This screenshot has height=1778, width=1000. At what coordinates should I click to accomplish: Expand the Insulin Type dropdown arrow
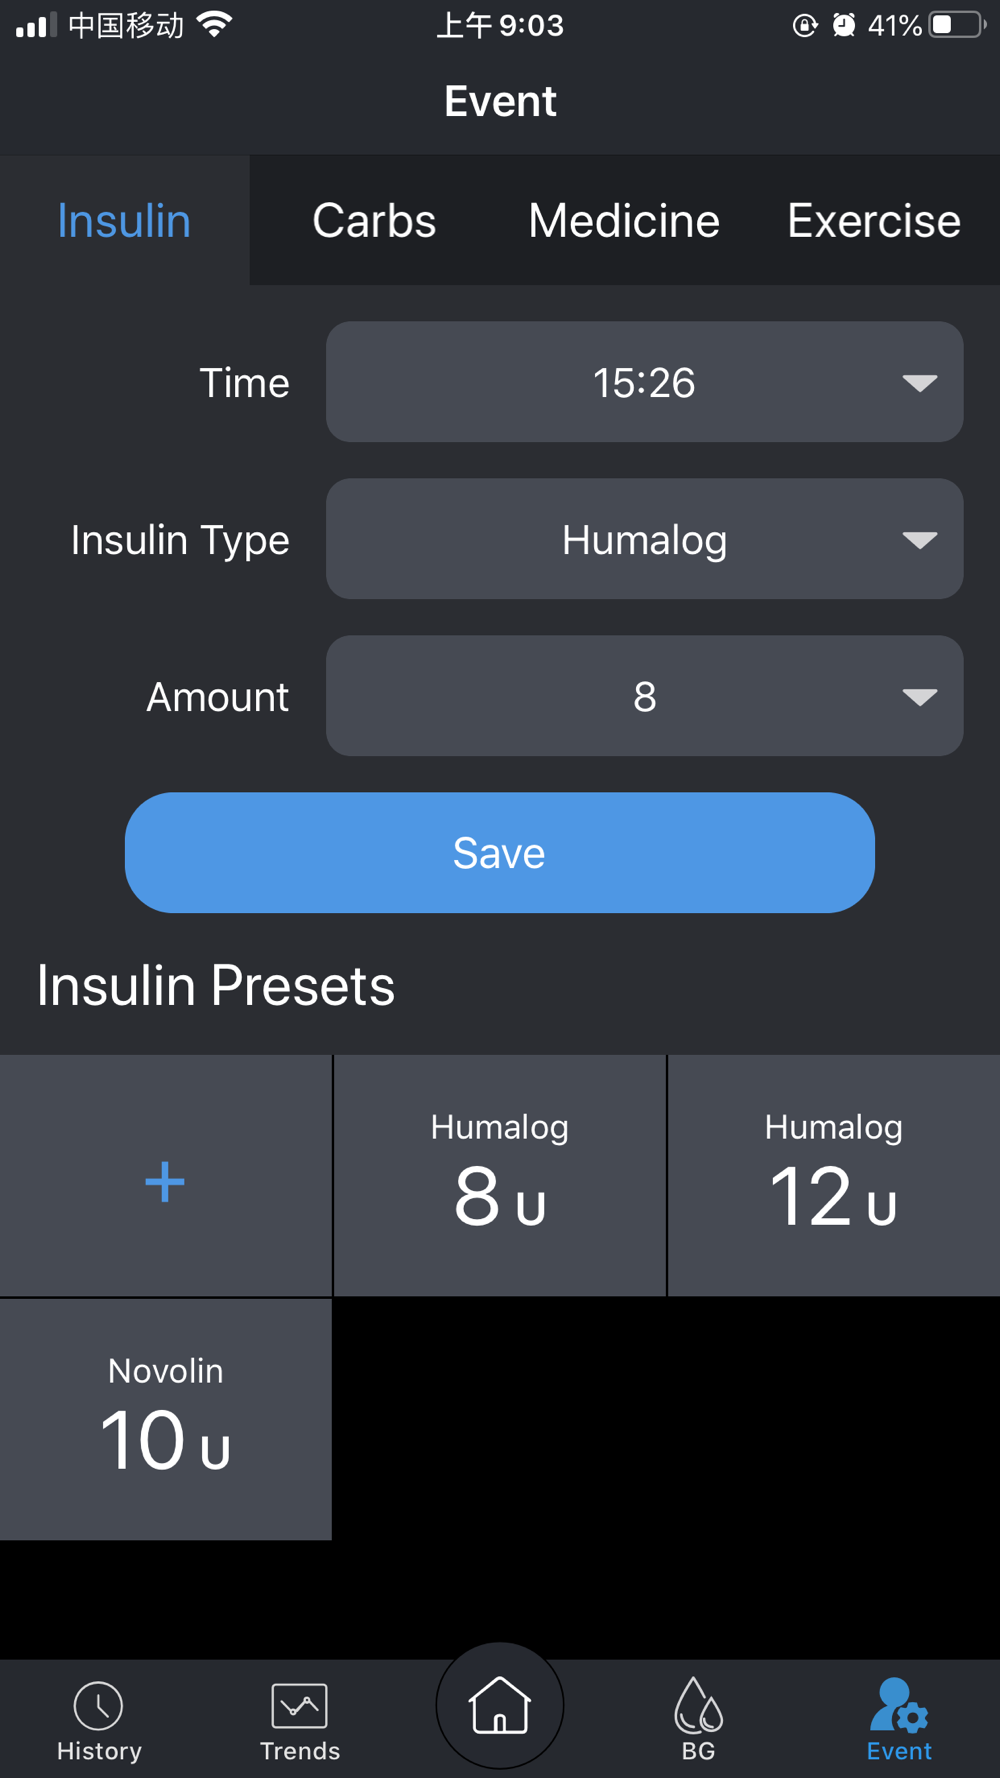click(x=919, y=540)
